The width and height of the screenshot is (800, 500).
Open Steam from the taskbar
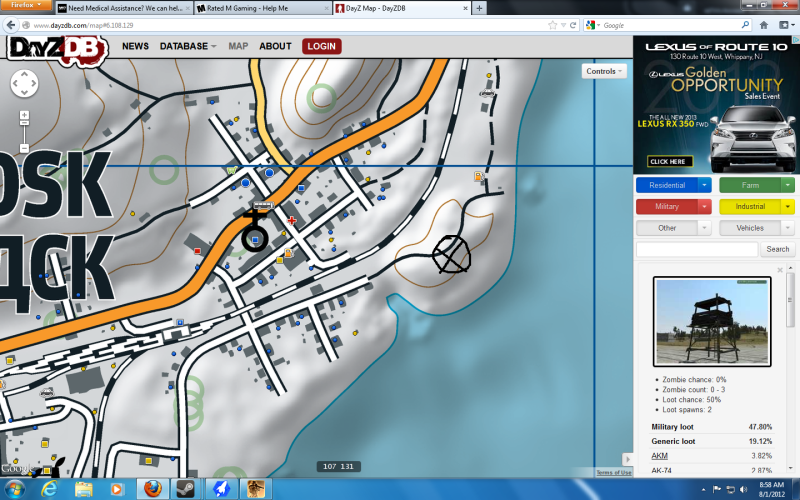point(185,489)
